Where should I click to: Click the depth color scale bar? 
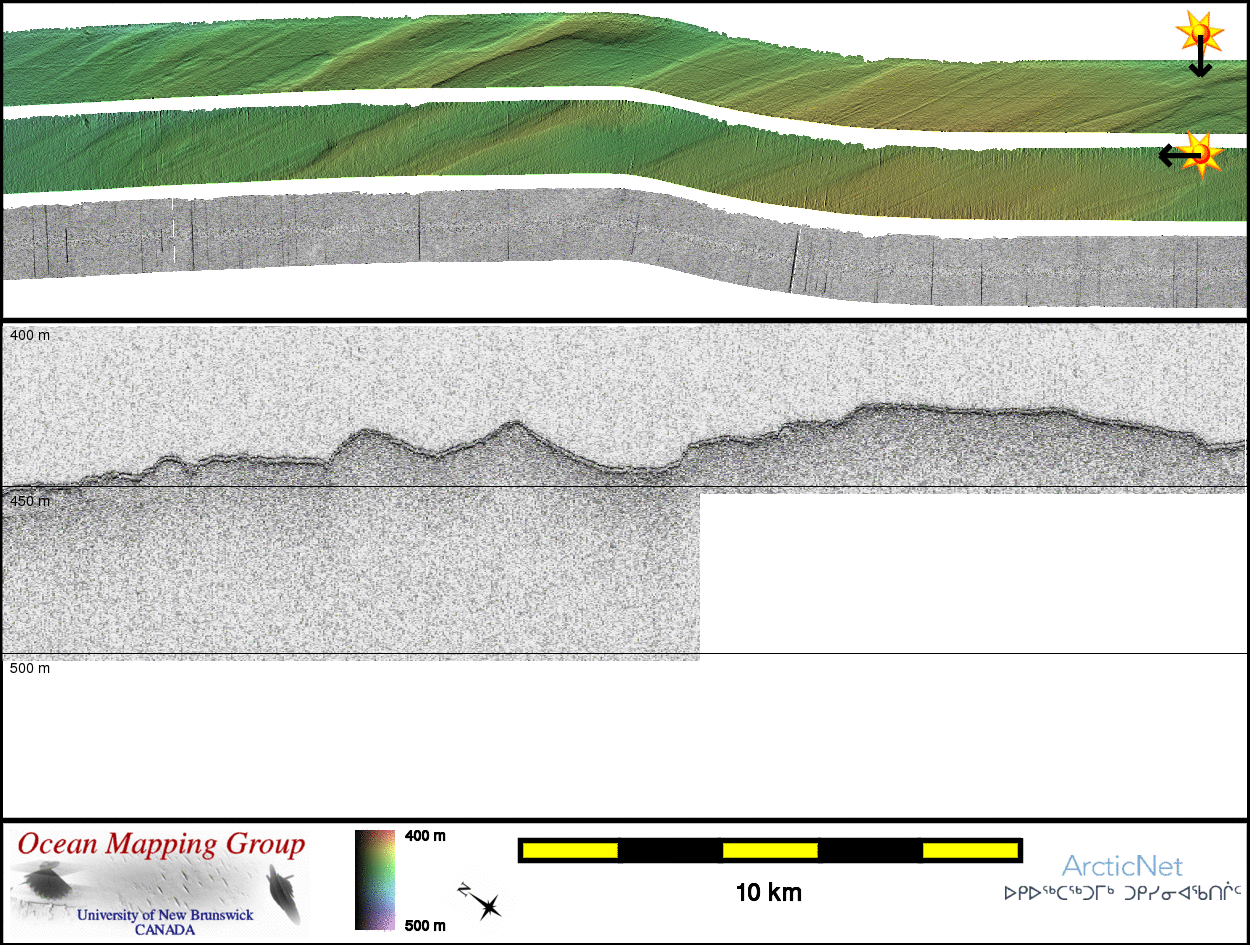(375, 880)
